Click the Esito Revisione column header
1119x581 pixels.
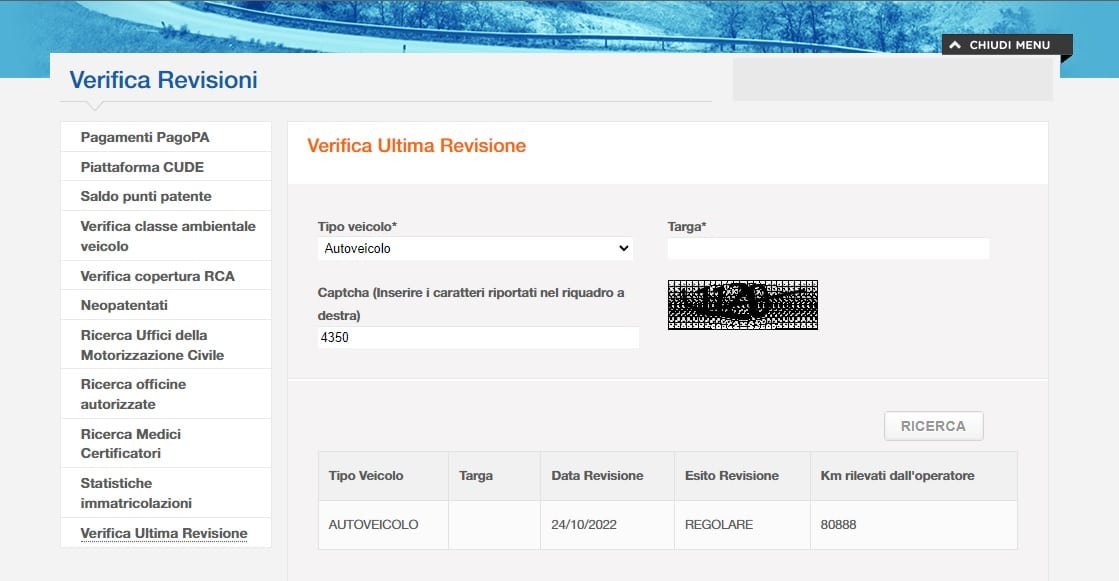(x=742, y=476)
